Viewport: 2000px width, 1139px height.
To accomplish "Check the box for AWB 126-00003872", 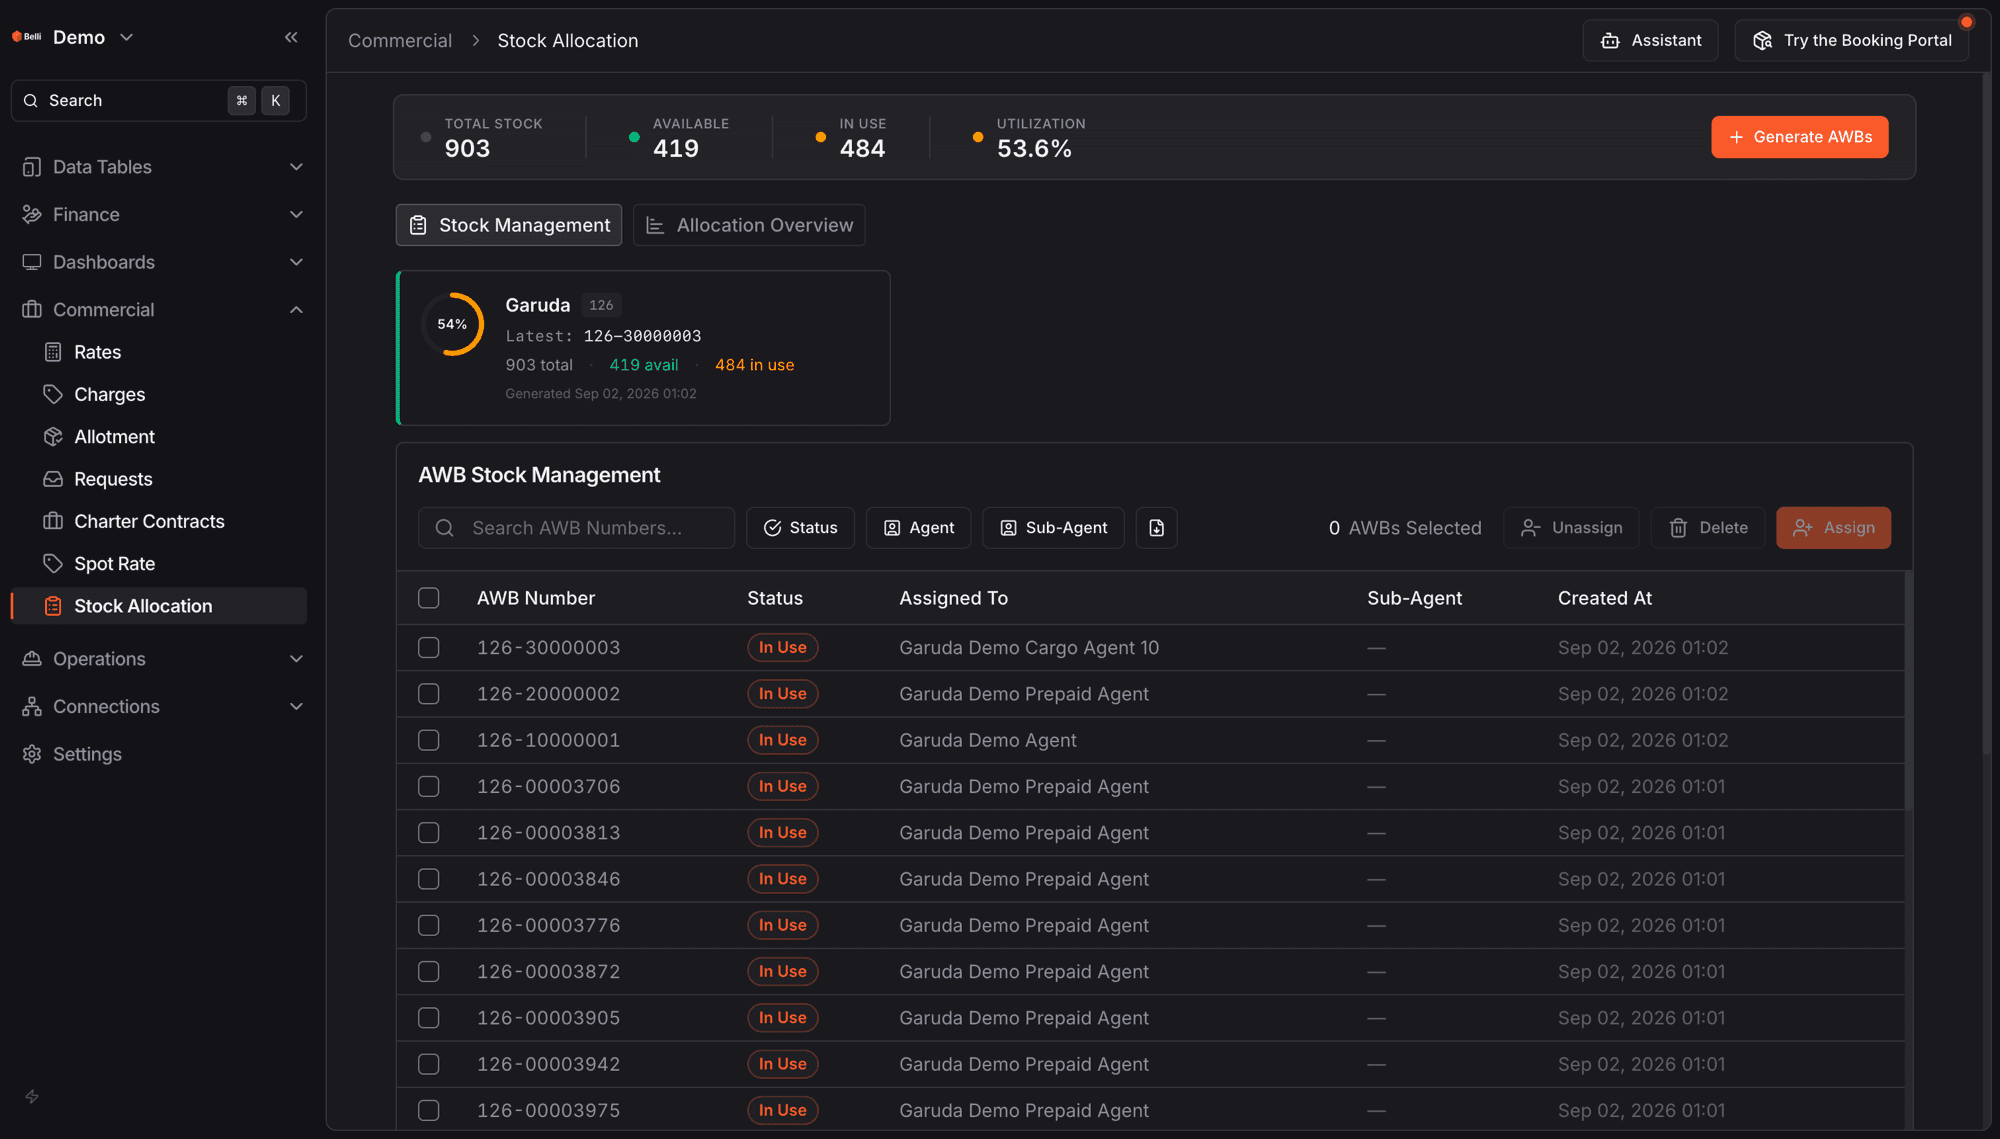I will tap(429, 972).
